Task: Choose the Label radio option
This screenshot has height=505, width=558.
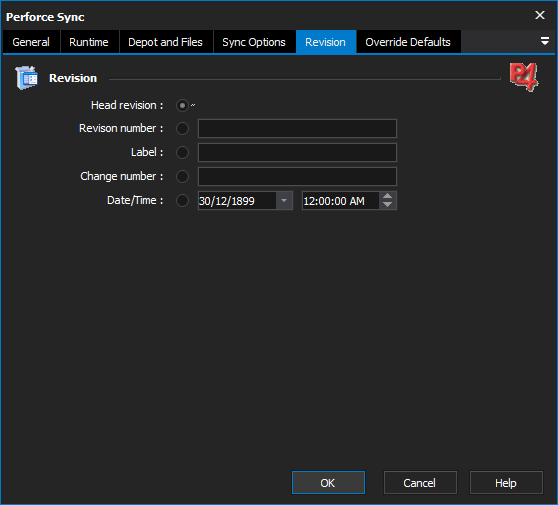Action: click(x=182, y=153)
